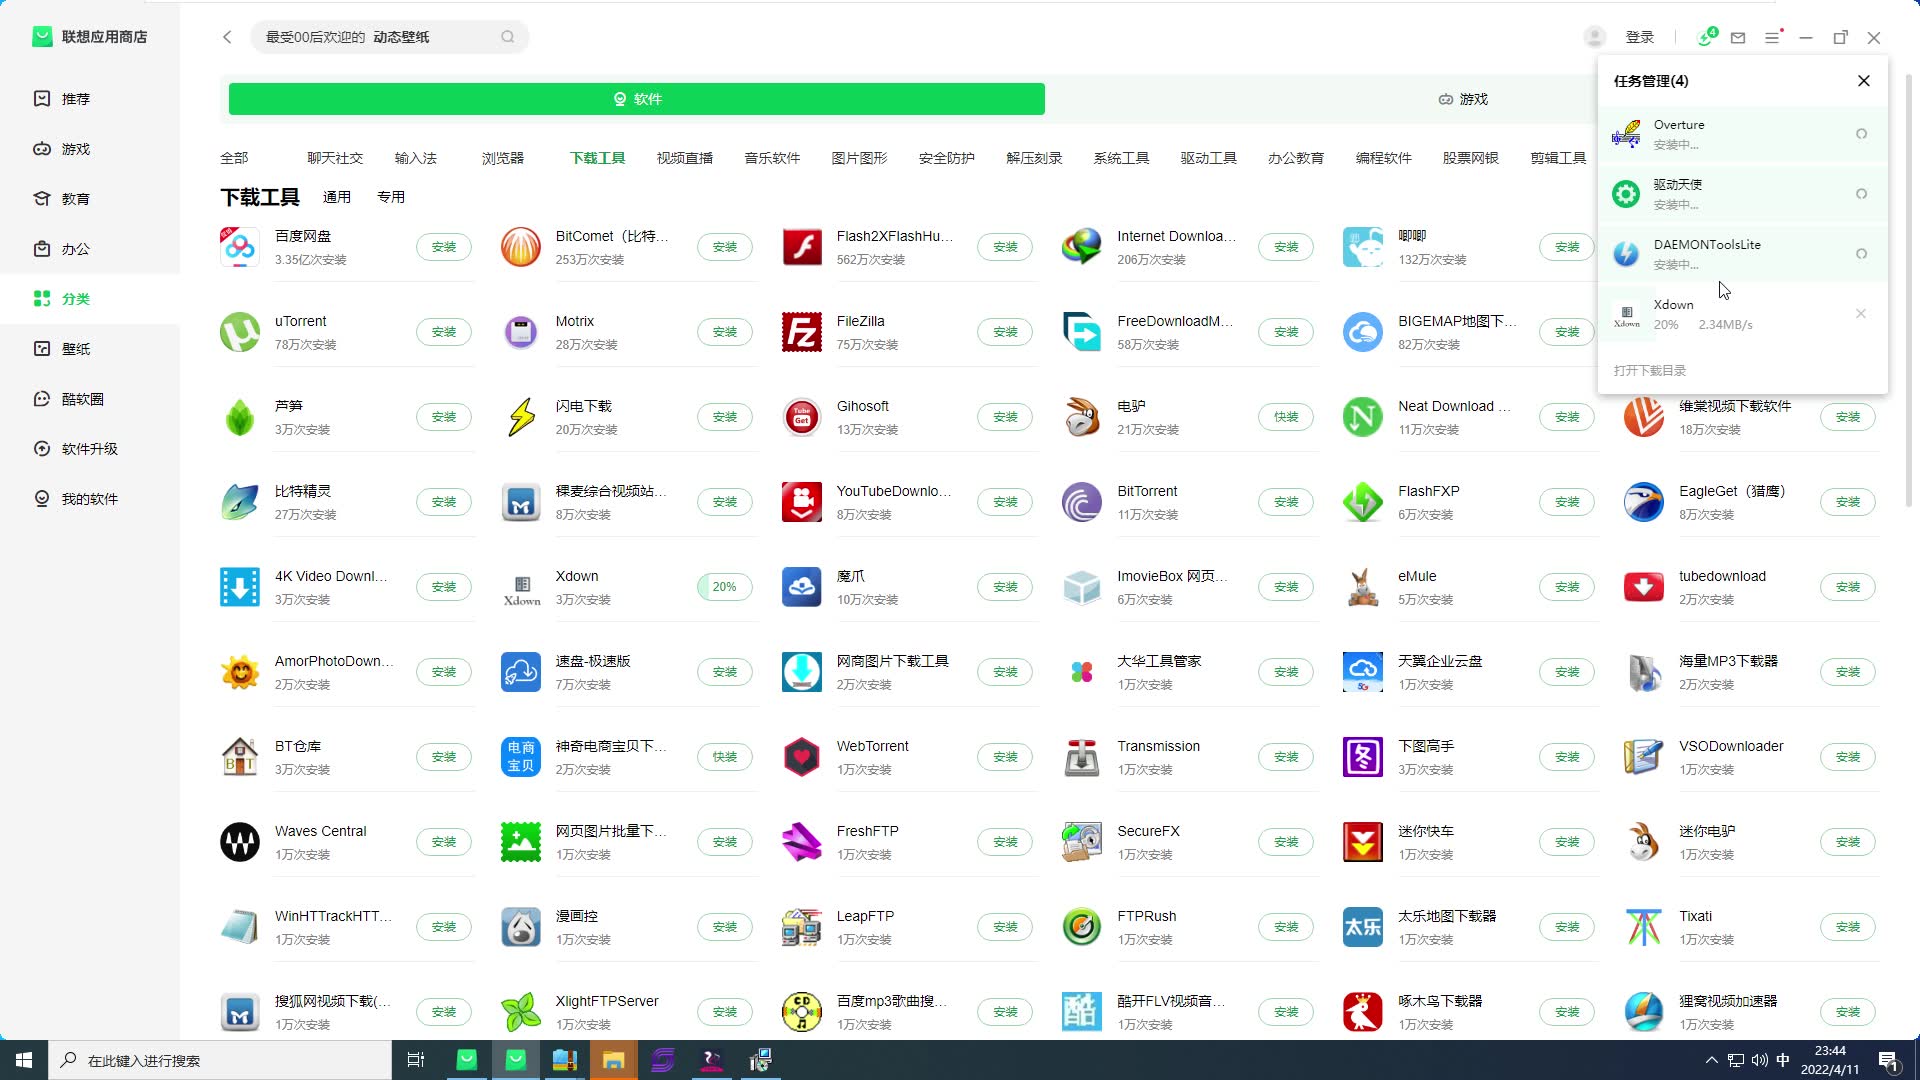Image resolution: width=1920 pixels, height=1080 pixels.
Task: Switch to the 专用 filter under 下载工具
Action: click(391, 196)
